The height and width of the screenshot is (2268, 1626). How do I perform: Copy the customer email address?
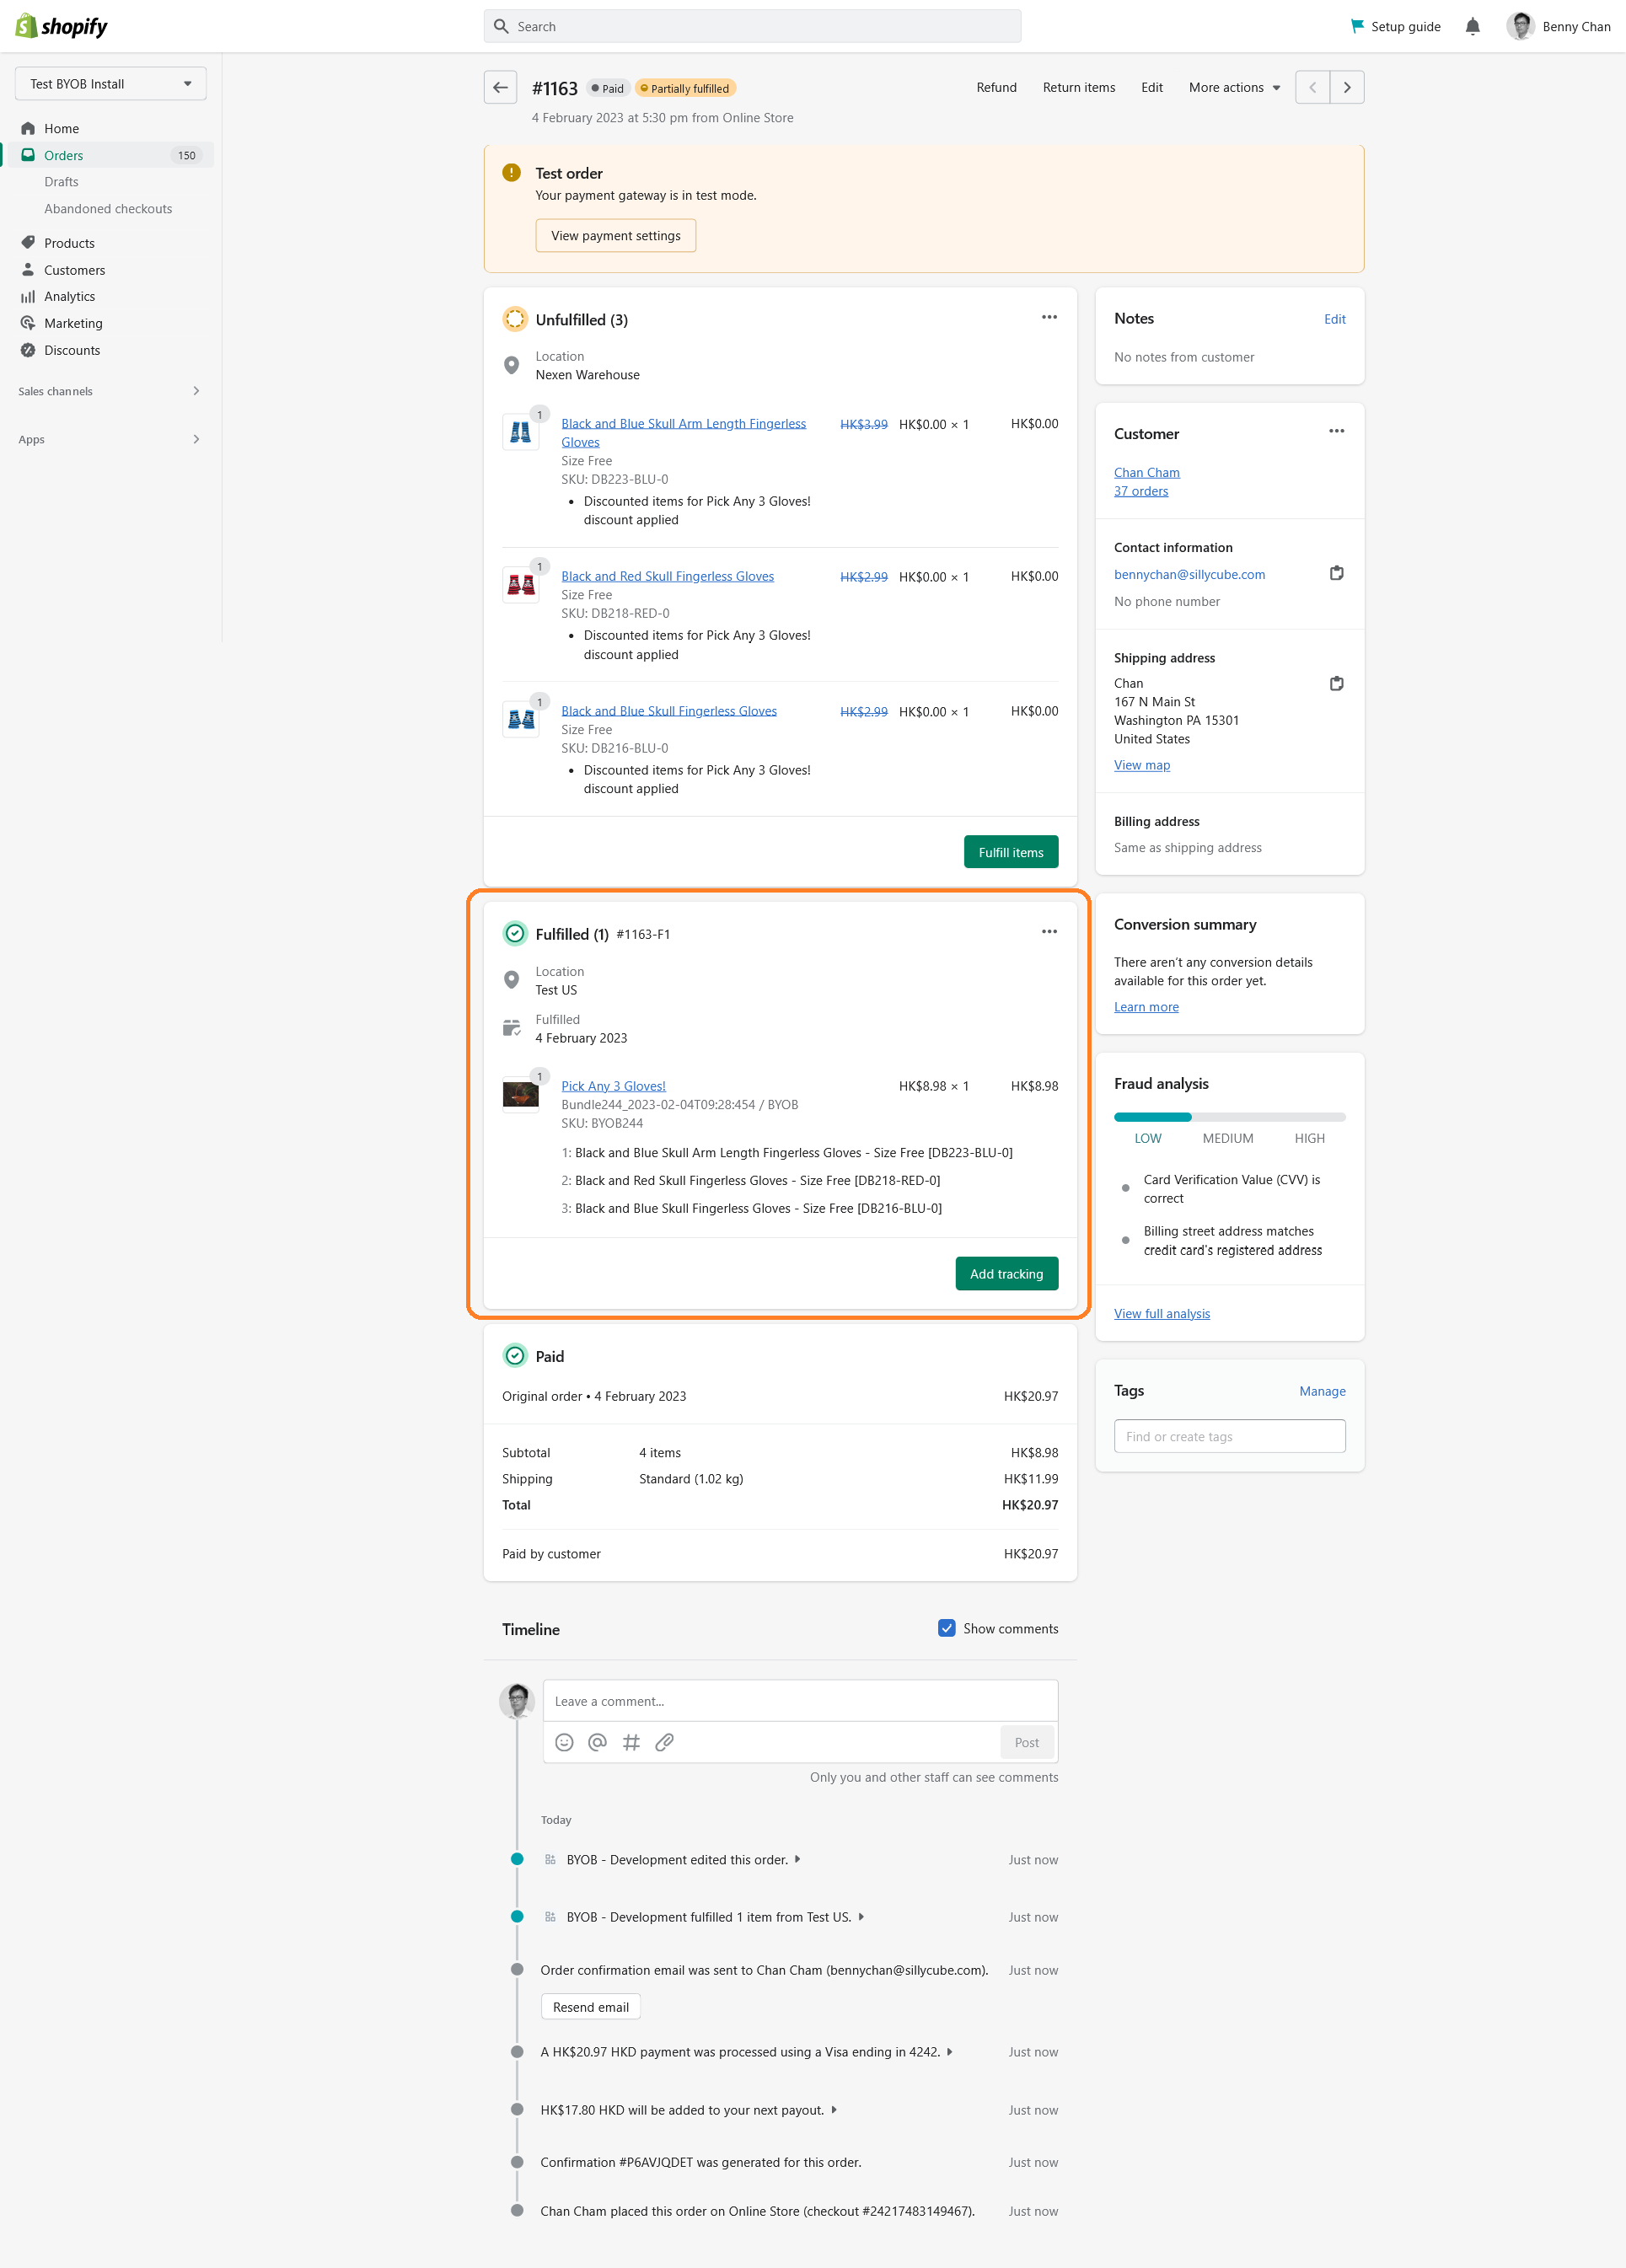[x=1336, y=573]
